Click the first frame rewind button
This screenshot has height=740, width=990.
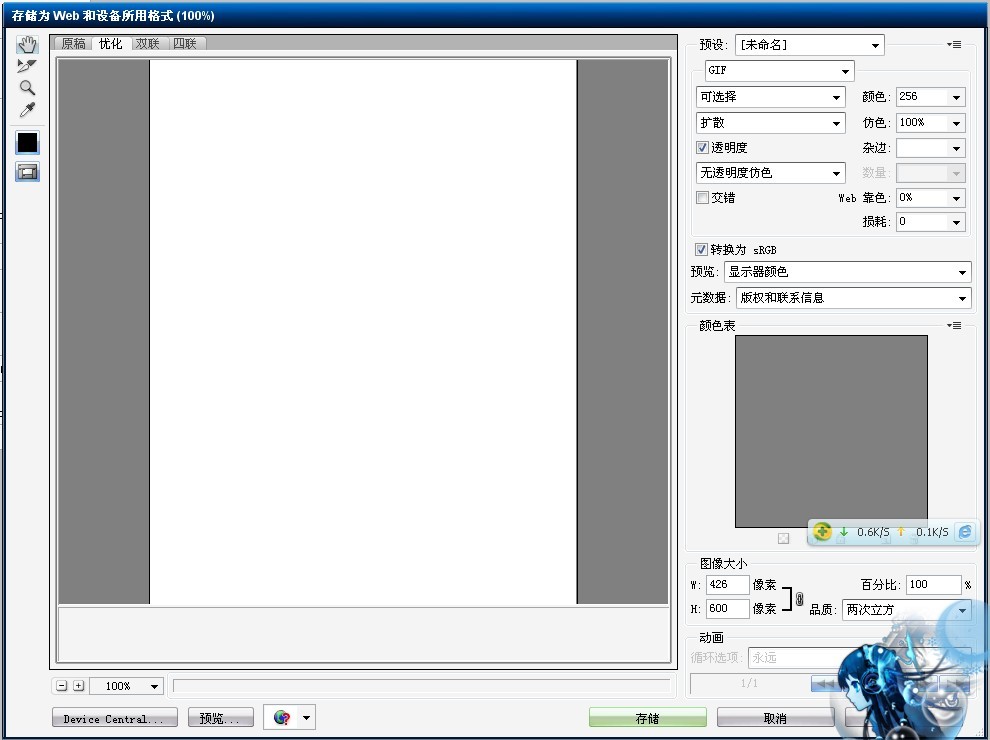825,684
